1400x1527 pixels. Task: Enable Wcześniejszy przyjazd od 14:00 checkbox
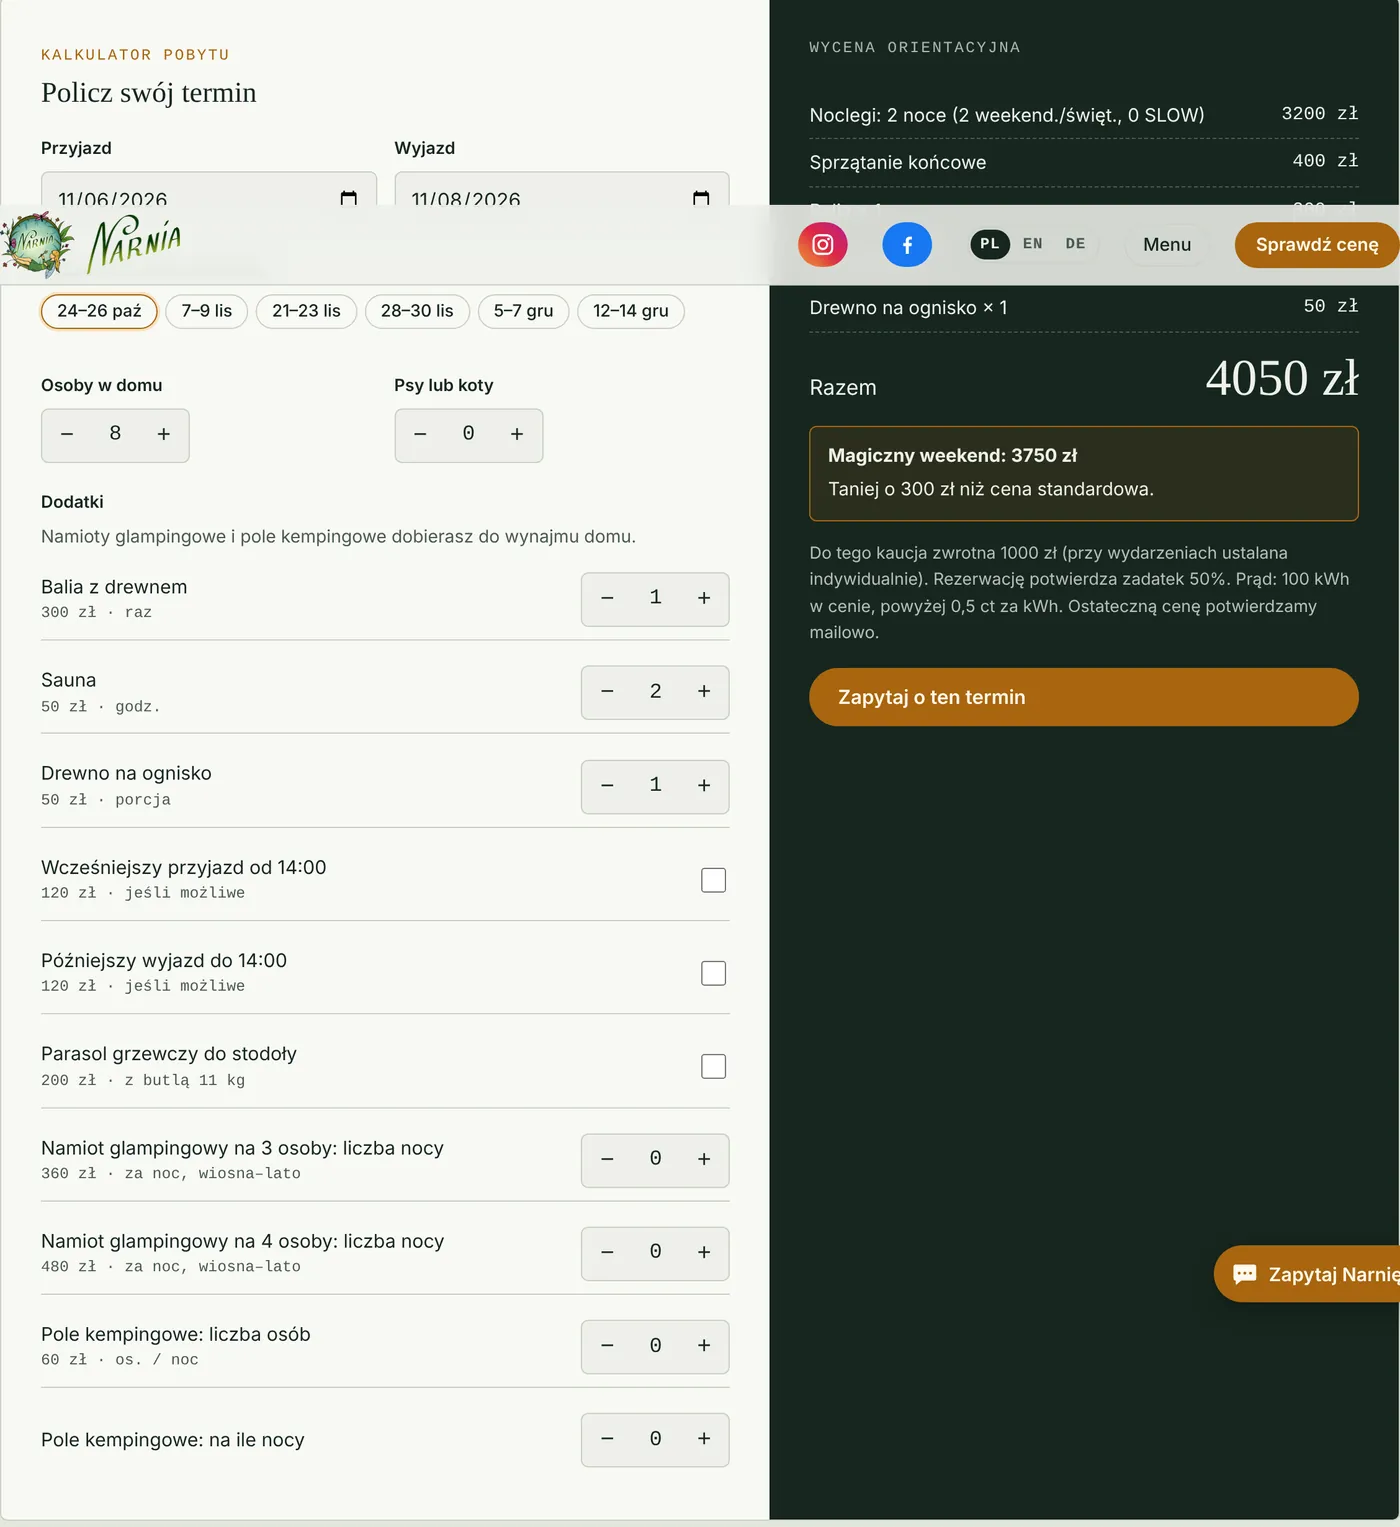[x=714, y=880]
